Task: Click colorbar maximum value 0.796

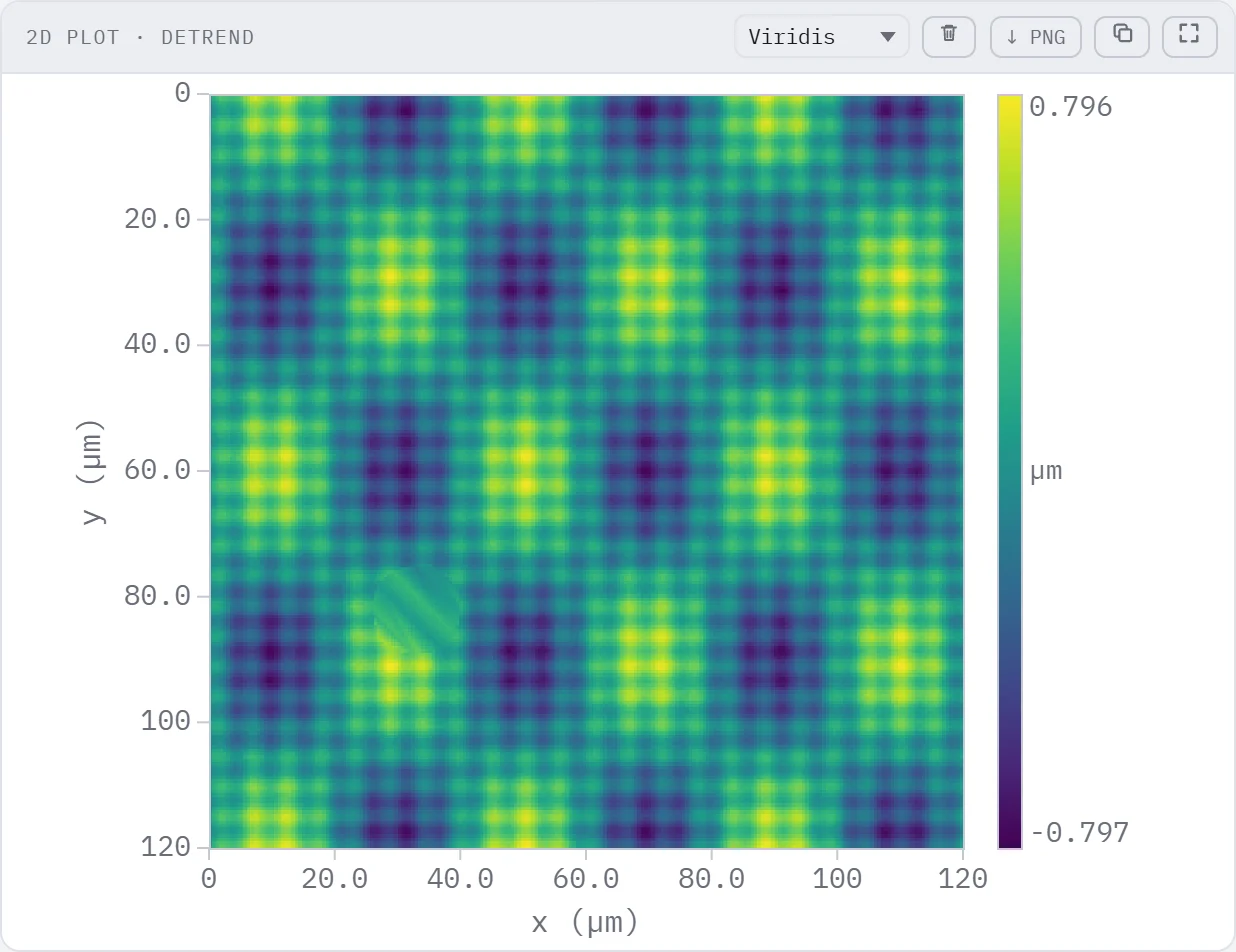Action: [x=1070, y=107]
